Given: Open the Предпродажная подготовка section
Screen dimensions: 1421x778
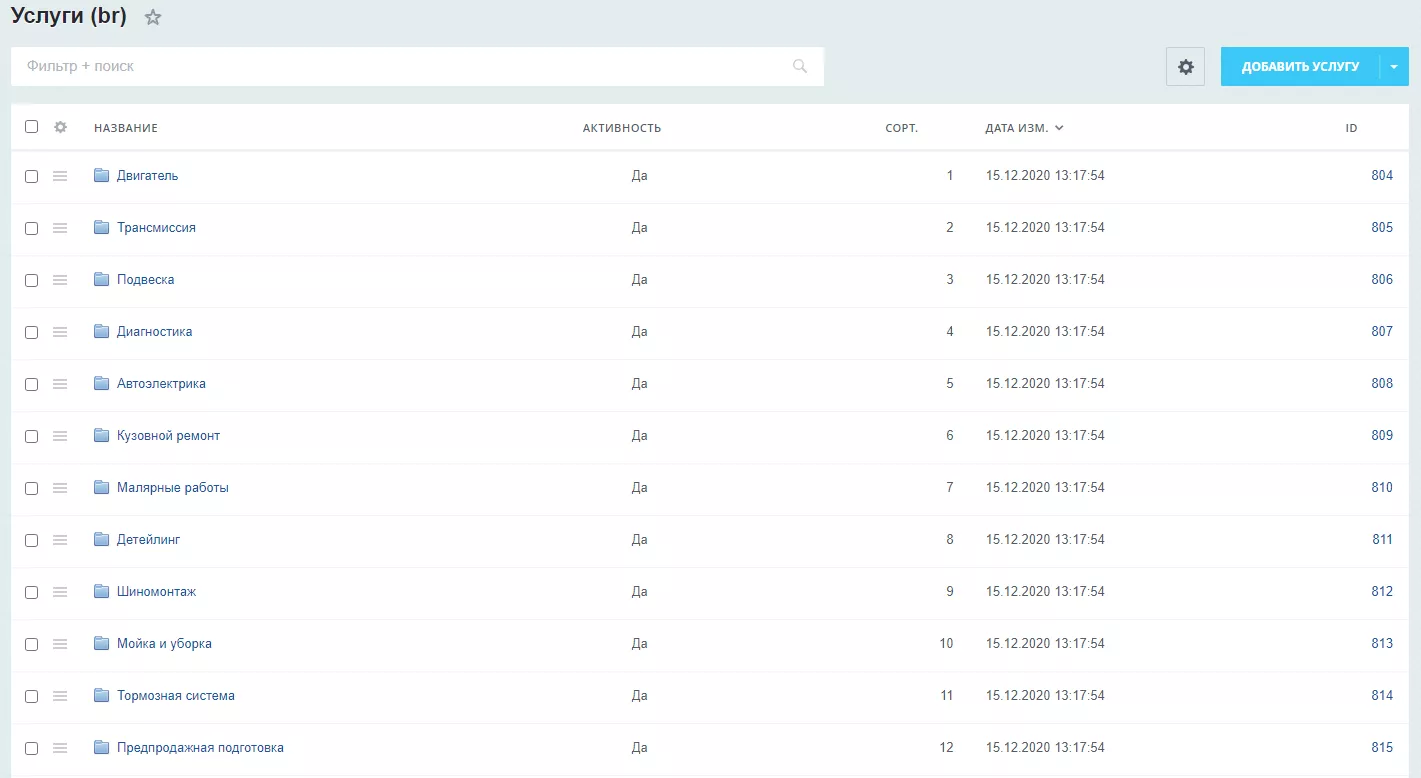Looking at the screenshot, I should tap(200, 748).
